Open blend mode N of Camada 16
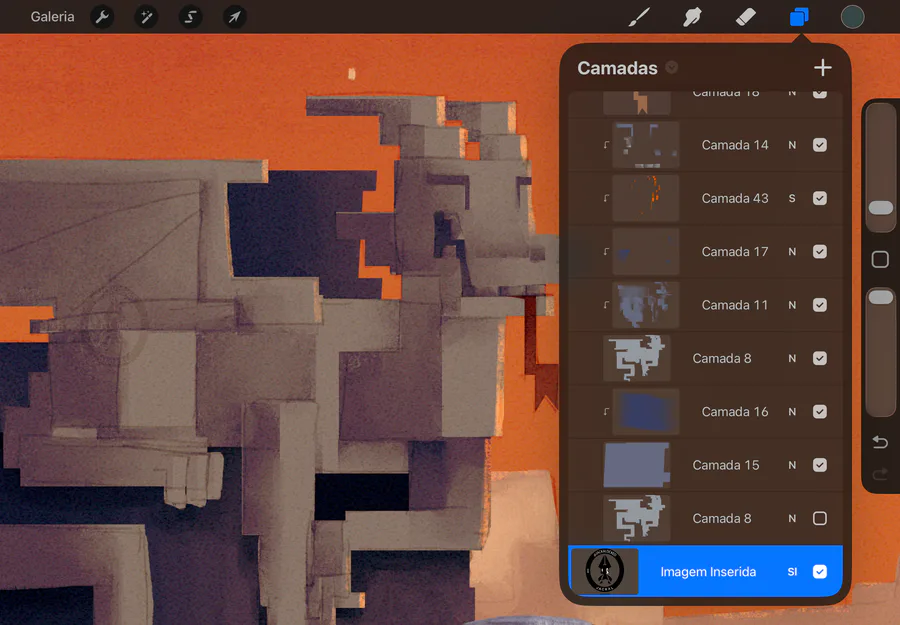This screenshot has height=625, width=900. [792, 412]
